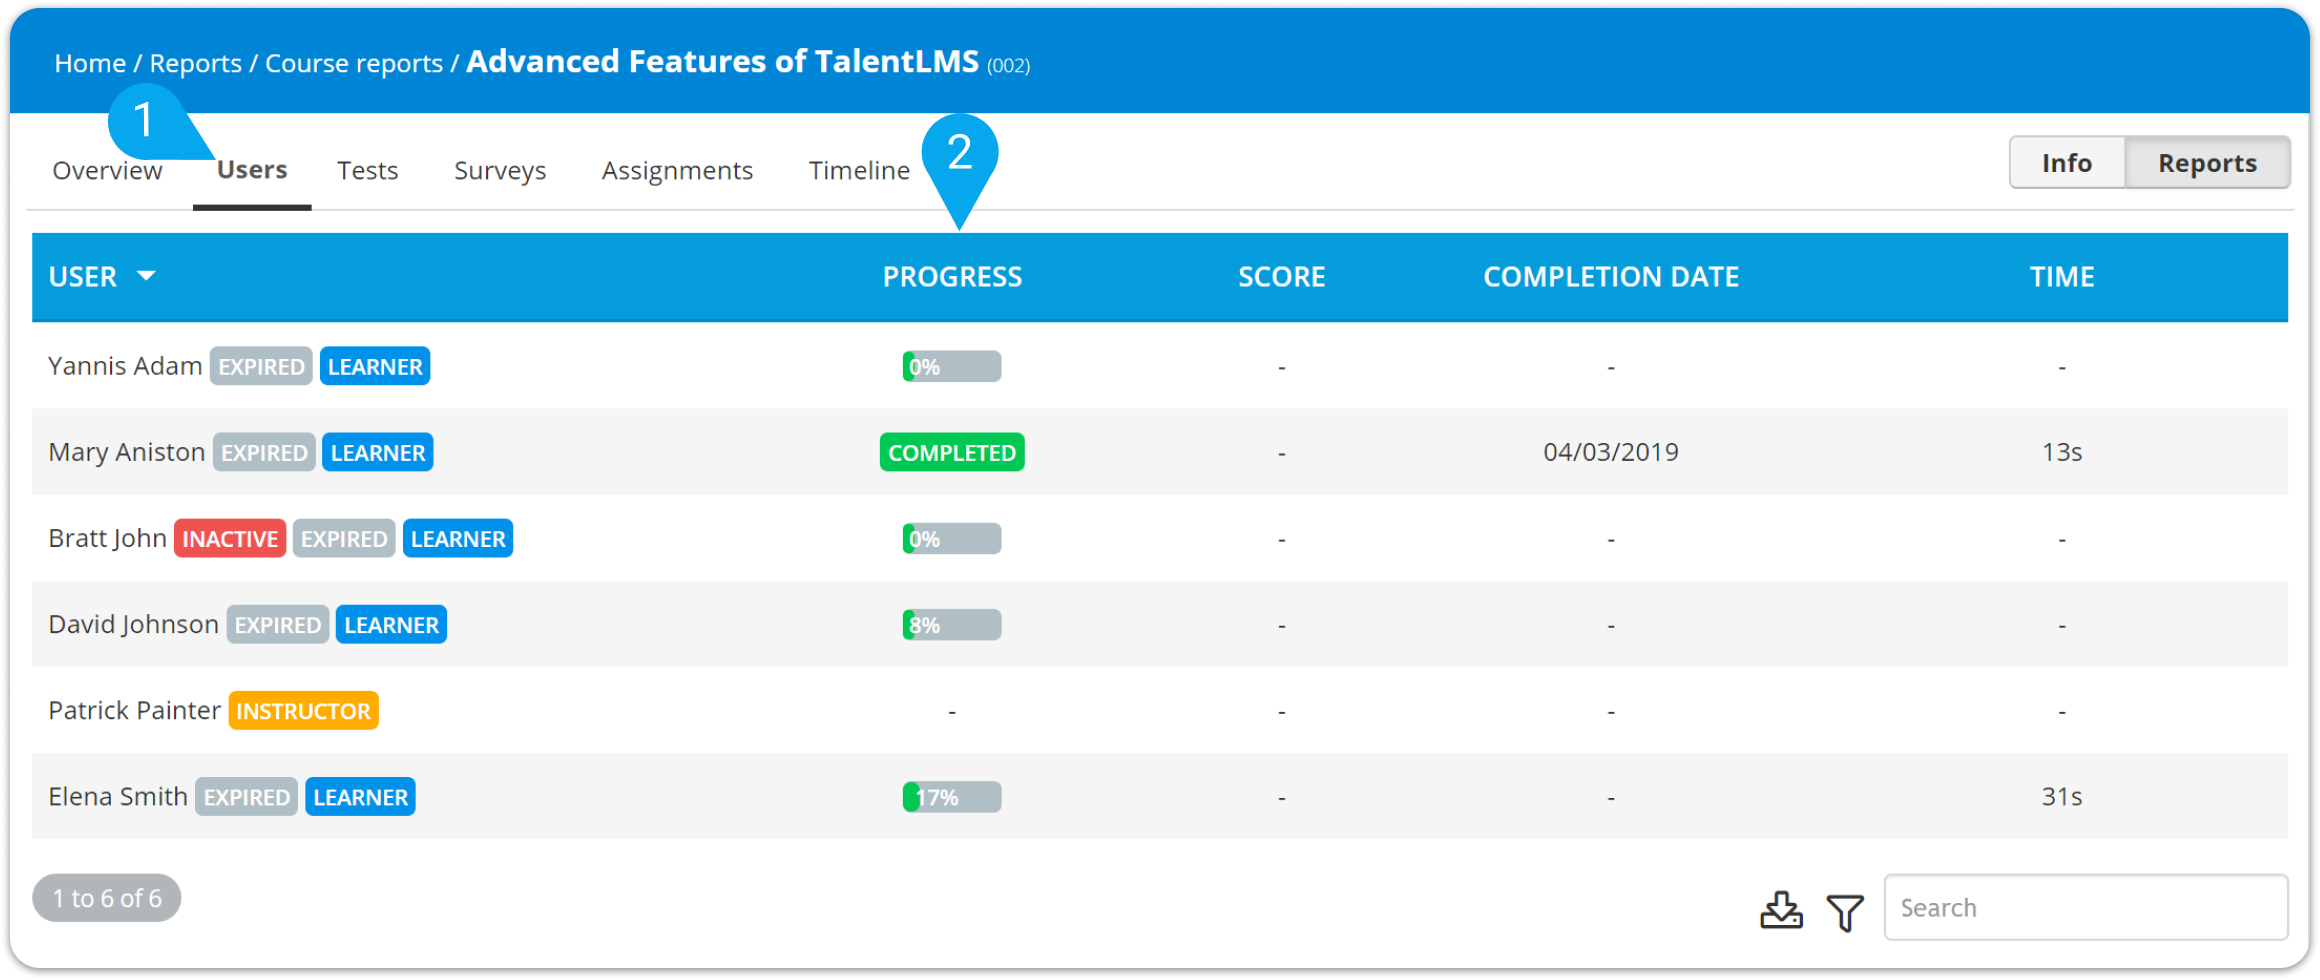Click Mary Aniston's 13s time value

point(2062,453)
